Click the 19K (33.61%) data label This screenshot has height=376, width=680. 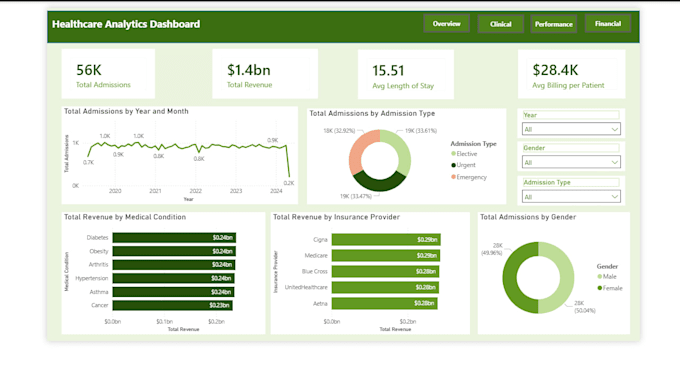click(x=421, y=131)
